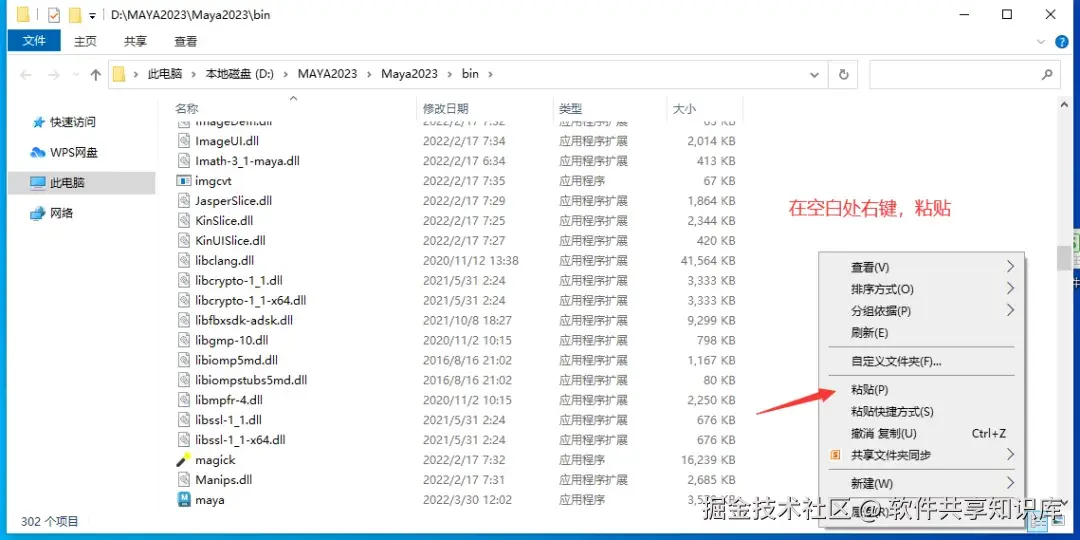
Task: Sort by the 大小 column header
Action: pos(684,108)
